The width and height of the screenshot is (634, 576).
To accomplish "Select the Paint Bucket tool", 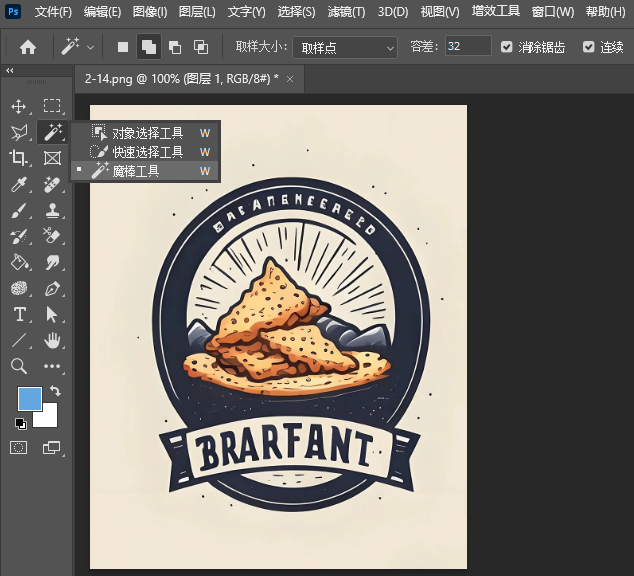I will pos(18,262).
